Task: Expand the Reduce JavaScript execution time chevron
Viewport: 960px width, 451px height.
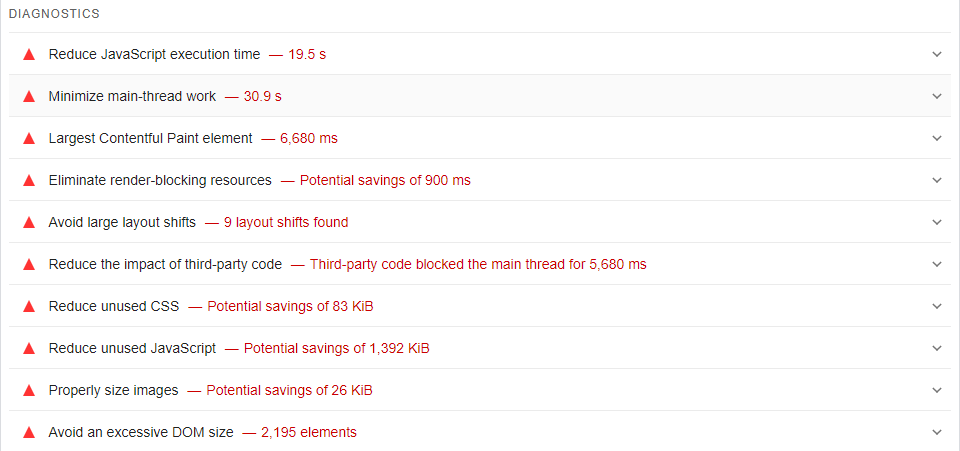Action: point(936,54)
